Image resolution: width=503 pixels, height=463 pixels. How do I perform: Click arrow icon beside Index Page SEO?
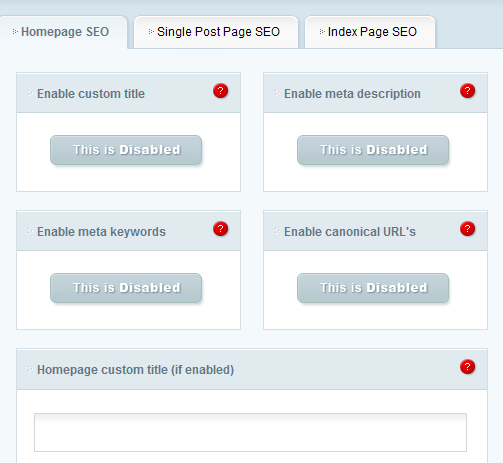pyautogui.click(x=322, y=32)
